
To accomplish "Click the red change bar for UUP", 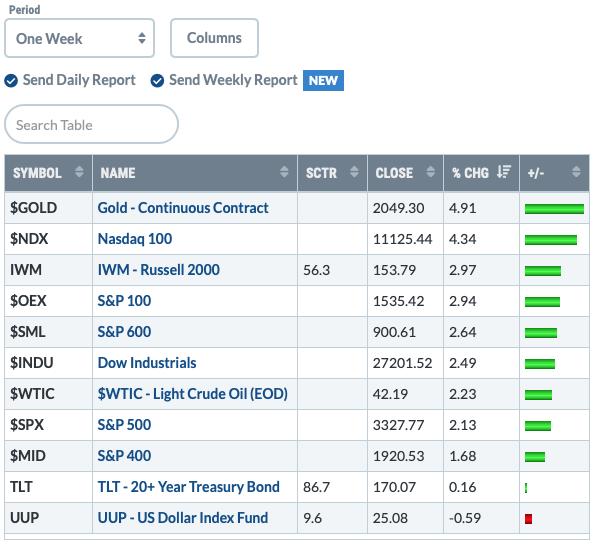I will pyautogui.click(x=528, y=519).
